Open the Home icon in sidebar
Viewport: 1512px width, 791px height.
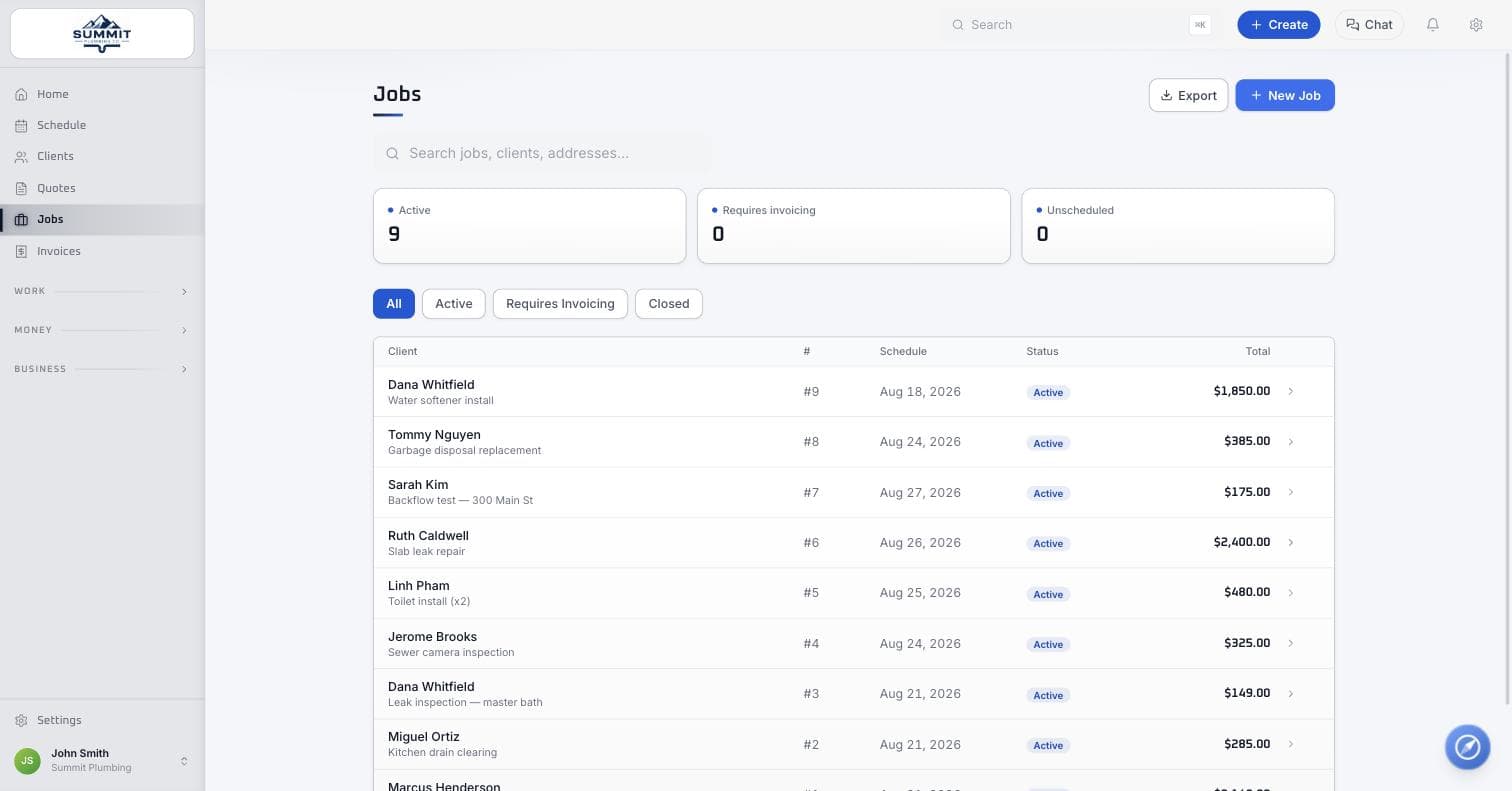point(21,94)
